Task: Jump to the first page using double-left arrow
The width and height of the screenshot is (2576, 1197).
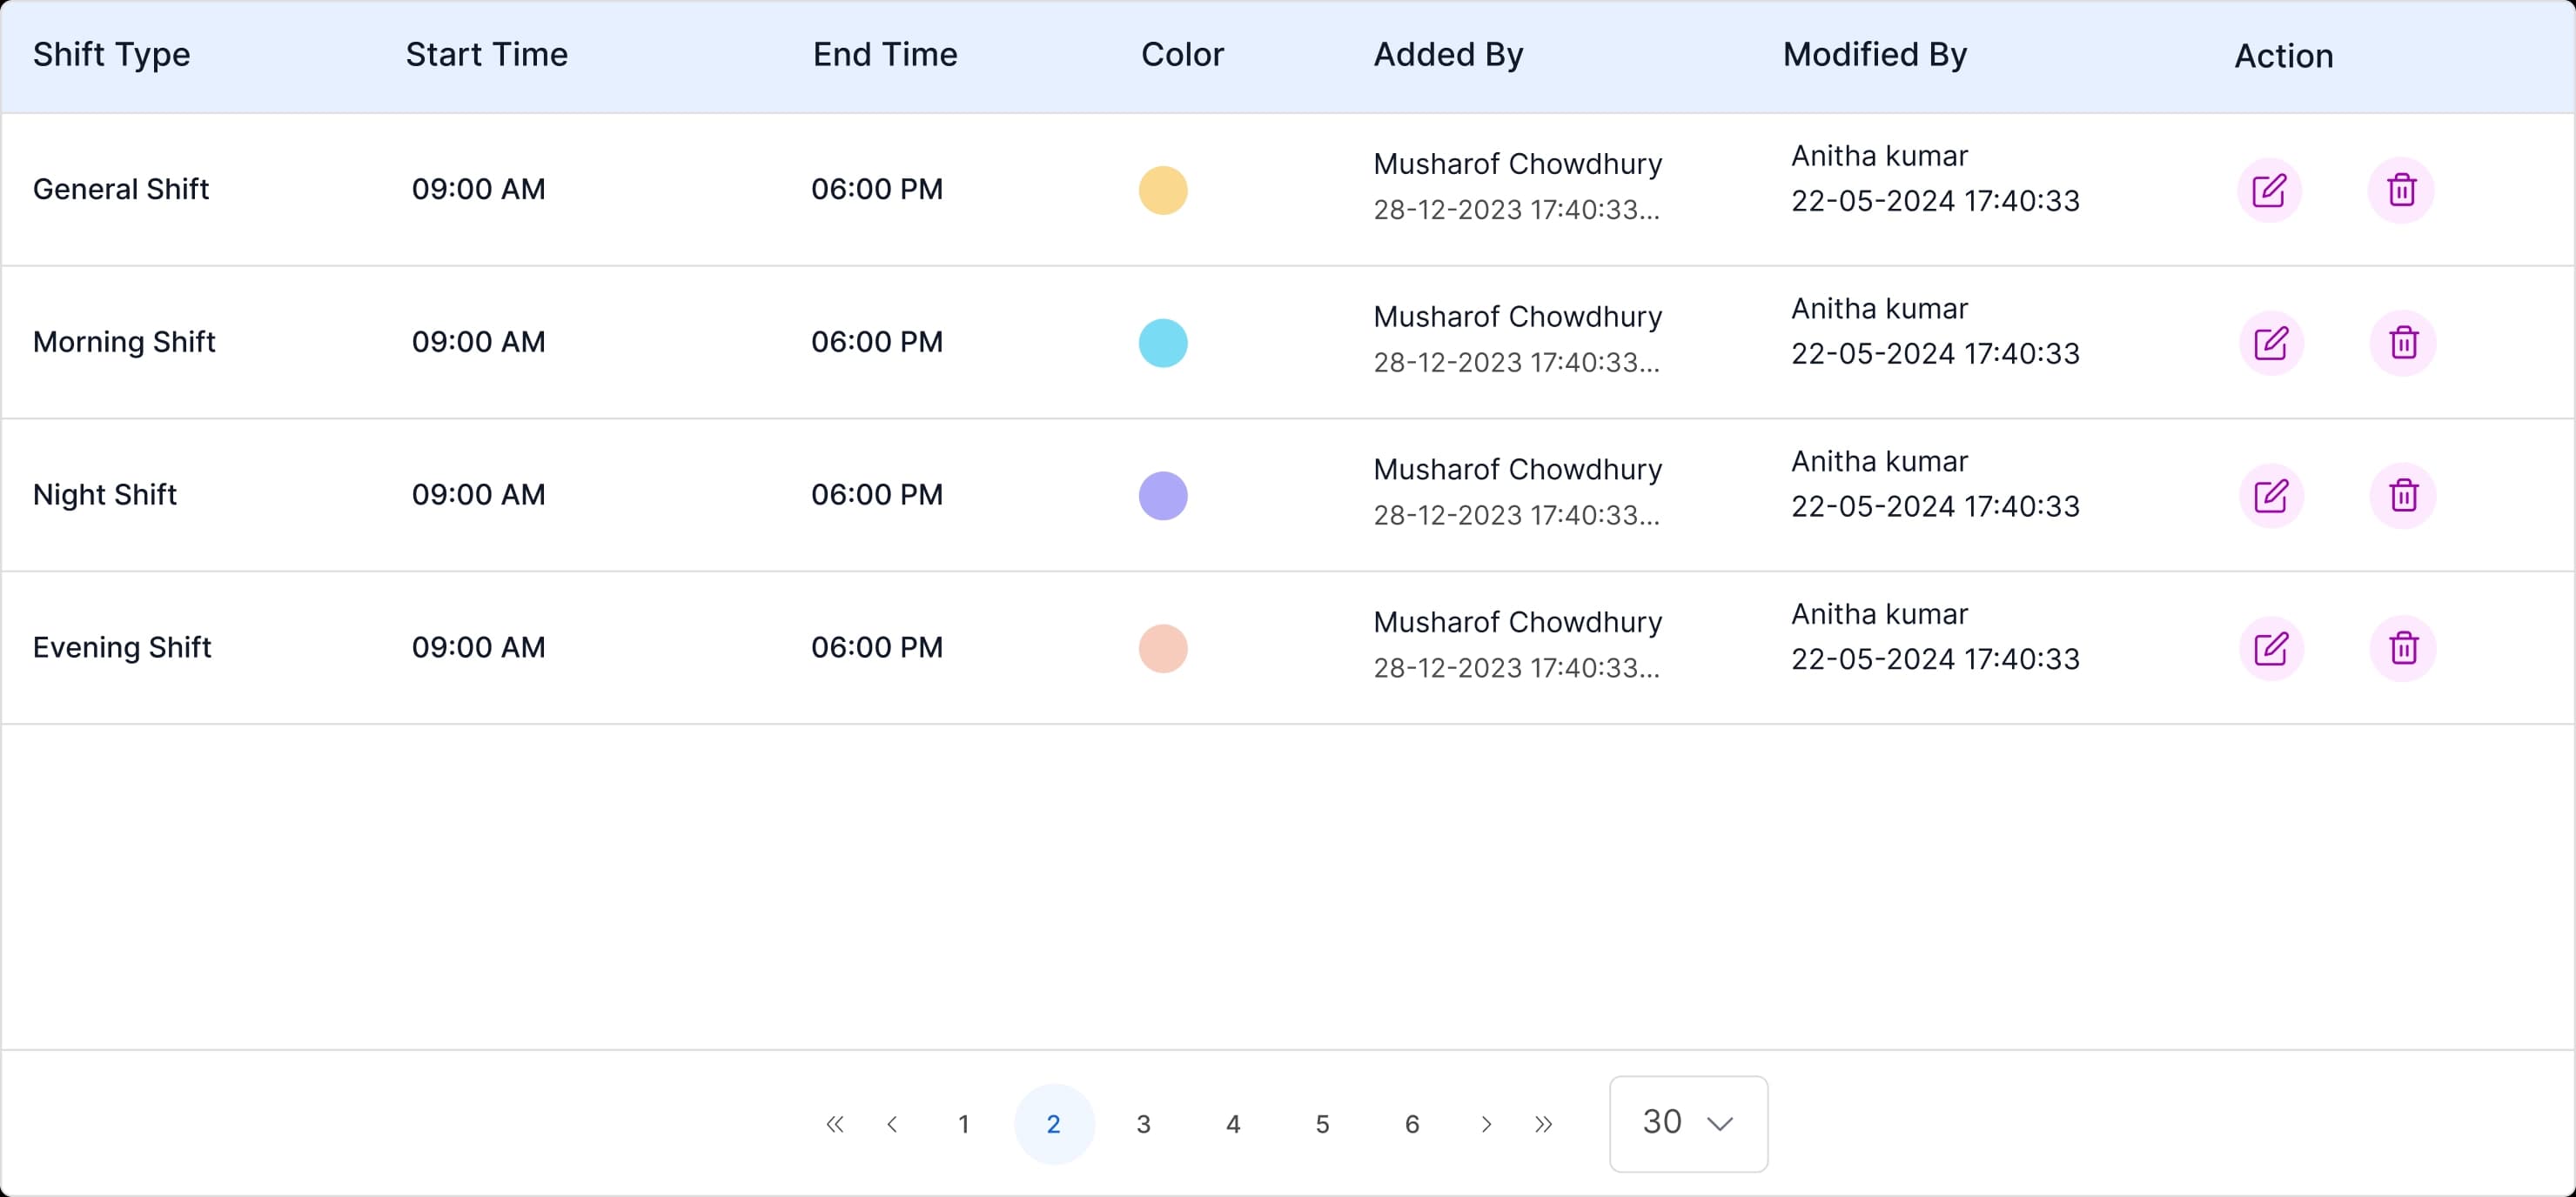Action: point(836,1123)
